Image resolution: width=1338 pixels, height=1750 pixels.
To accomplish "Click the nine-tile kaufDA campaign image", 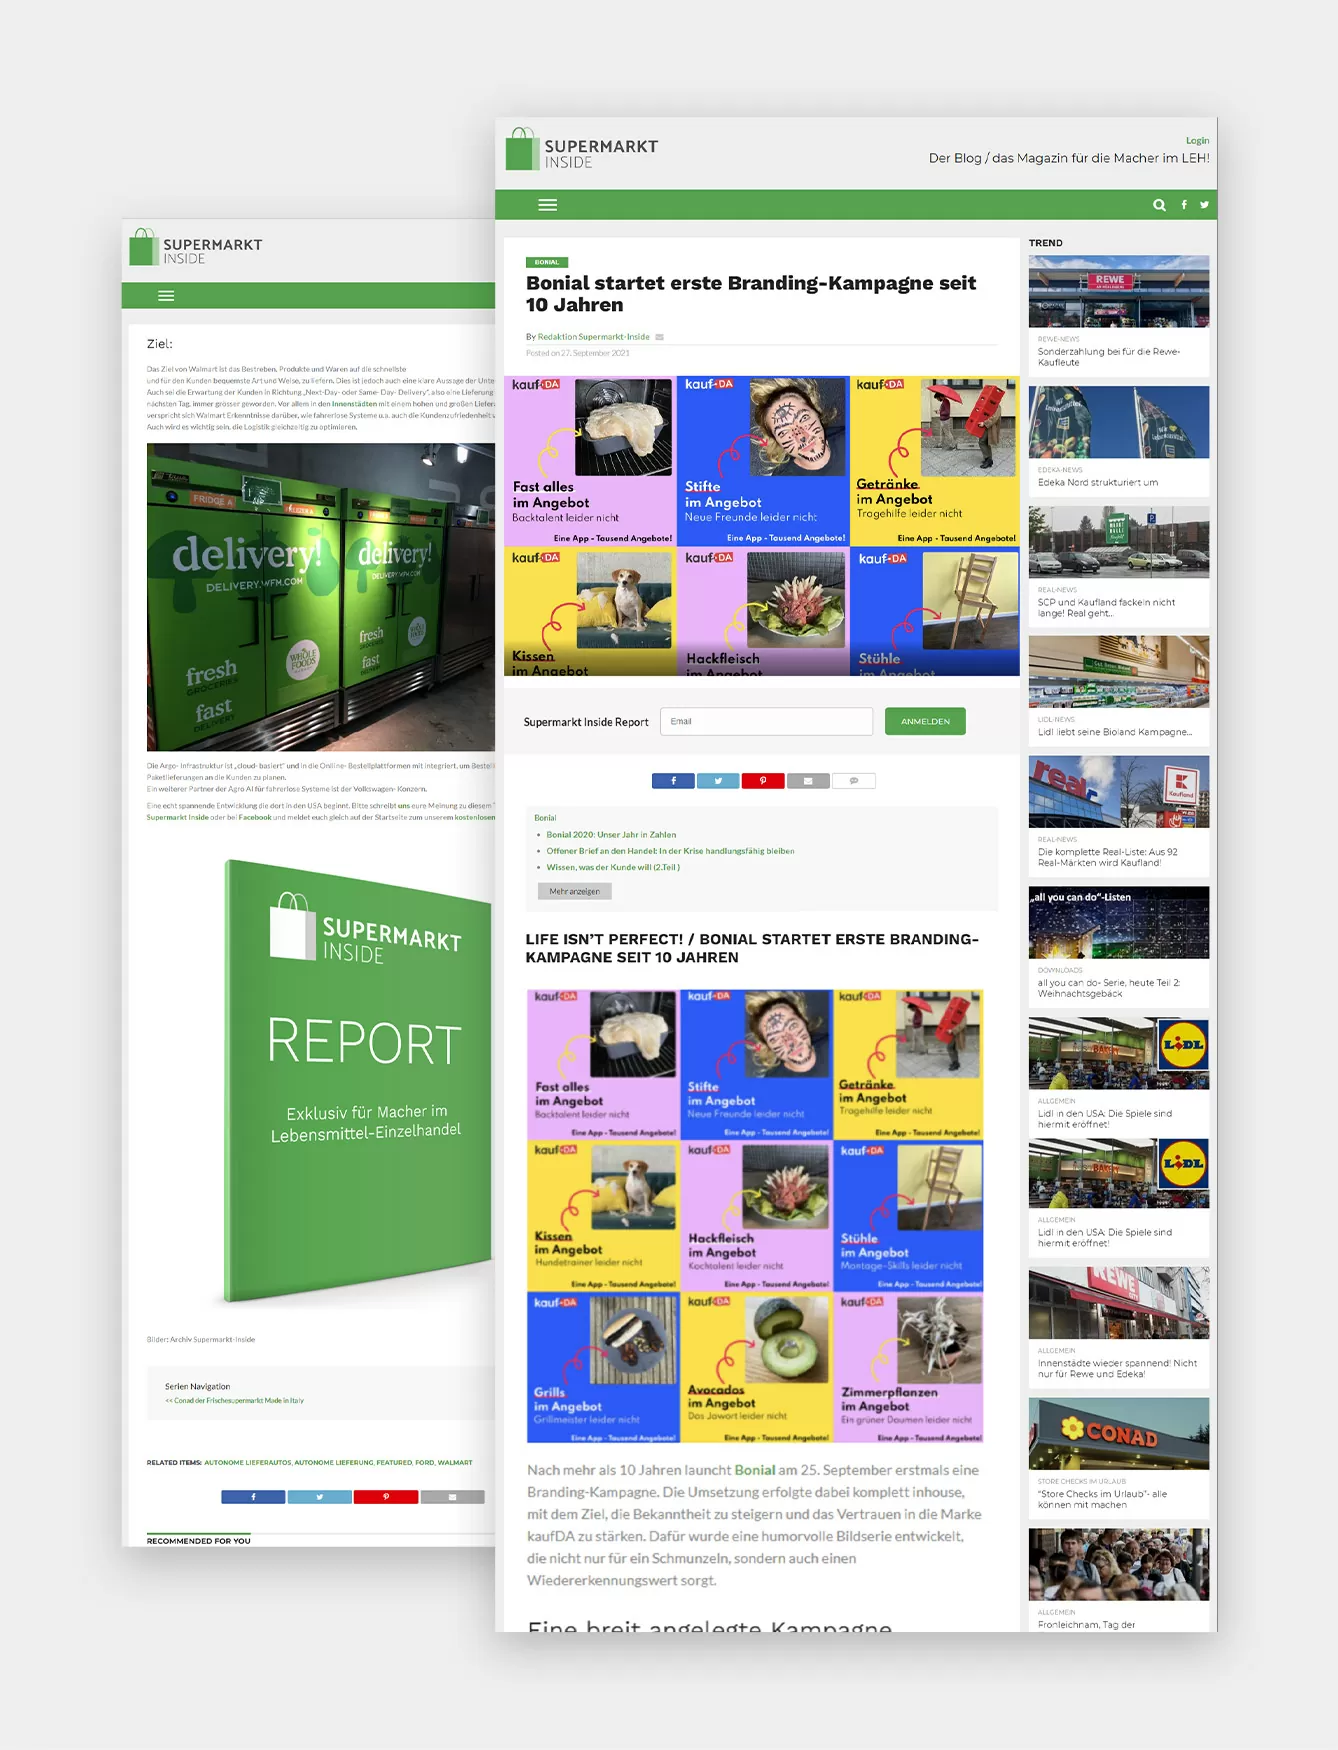I will coord(755,1216).
